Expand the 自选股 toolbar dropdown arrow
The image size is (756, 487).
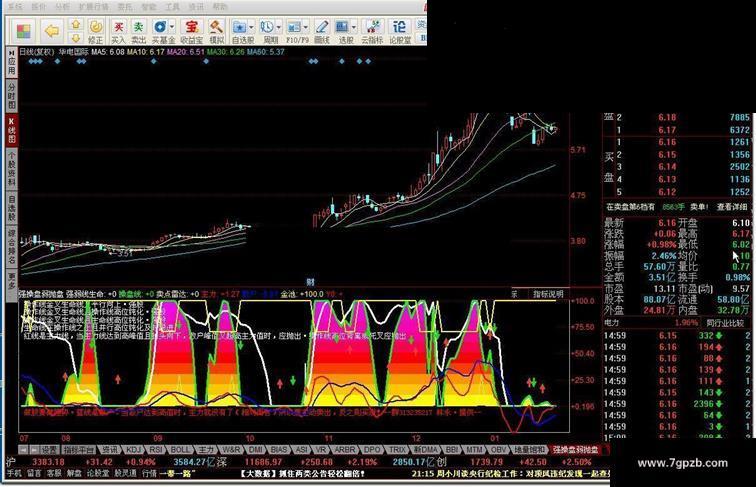coord(251,27)
